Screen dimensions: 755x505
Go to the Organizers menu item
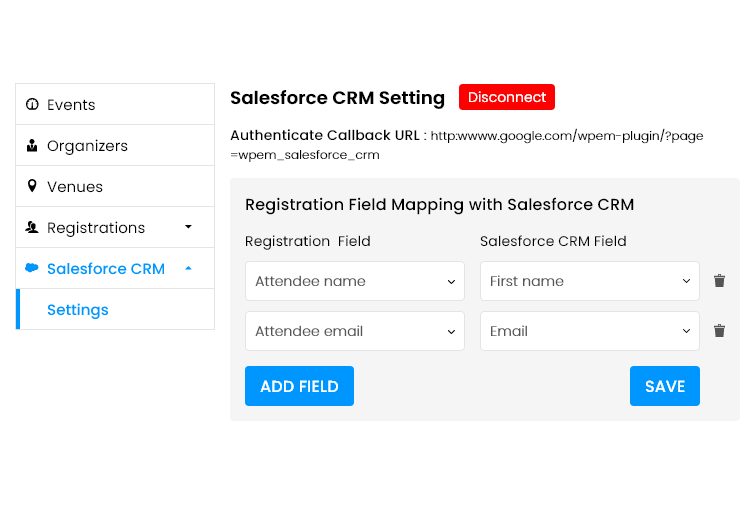[115, 145]
